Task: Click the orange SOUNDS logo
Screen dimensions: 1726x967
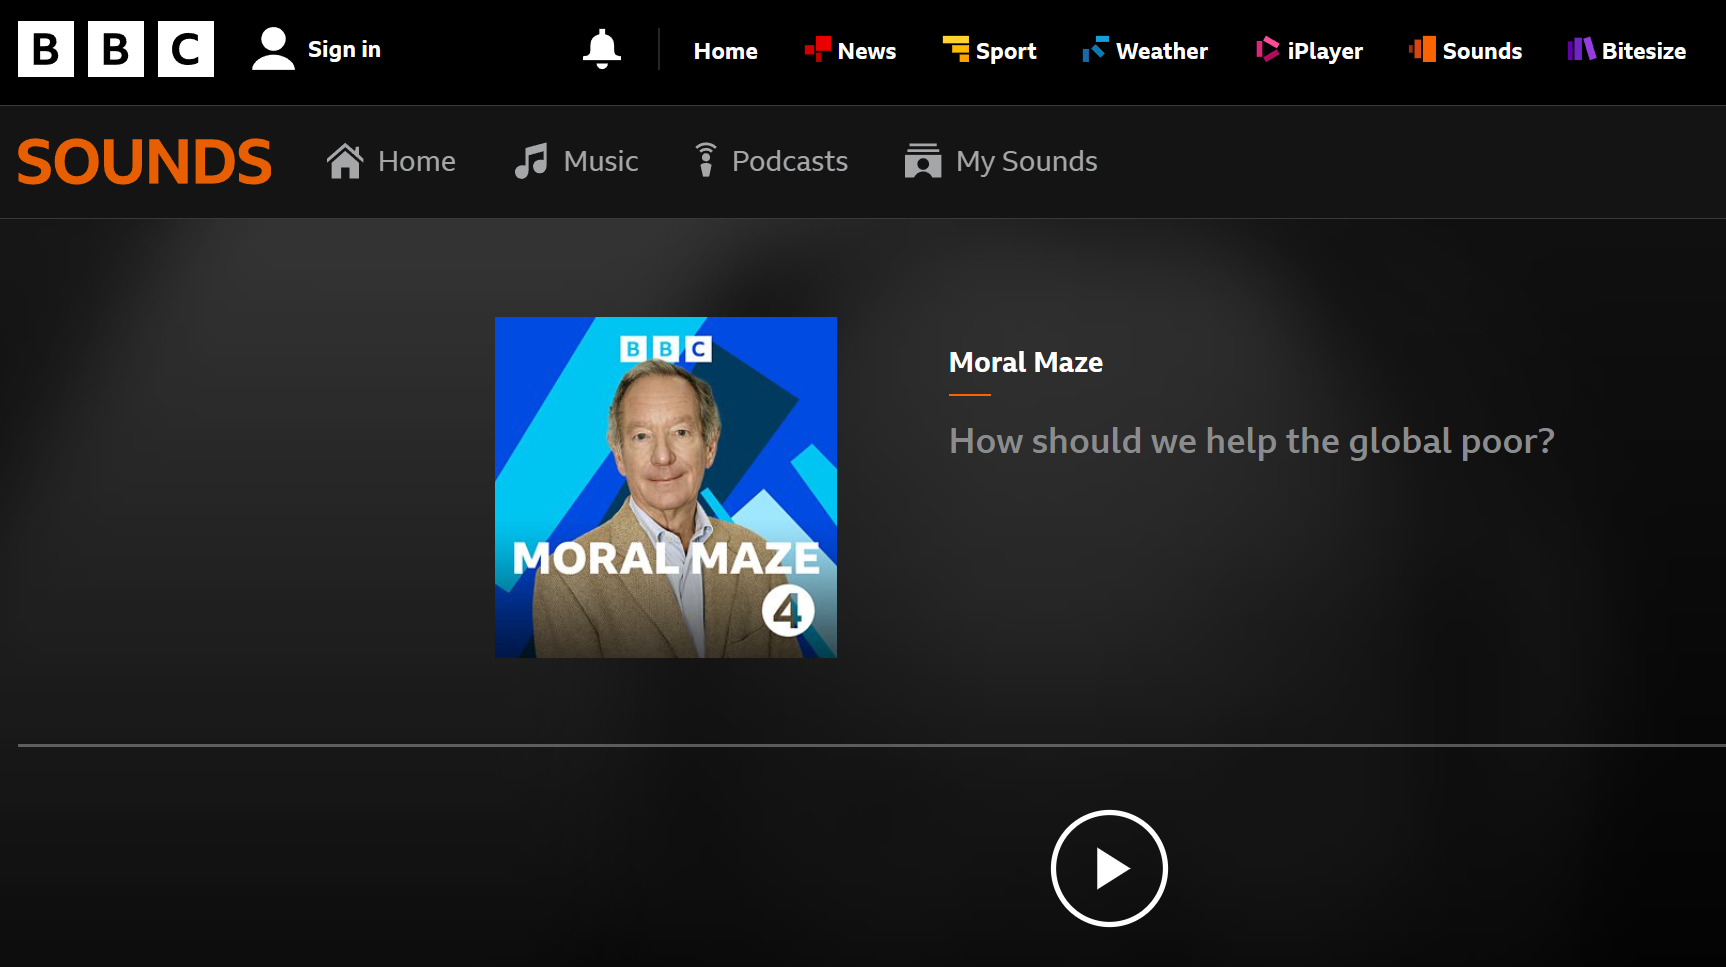Action: click(144, 162)
